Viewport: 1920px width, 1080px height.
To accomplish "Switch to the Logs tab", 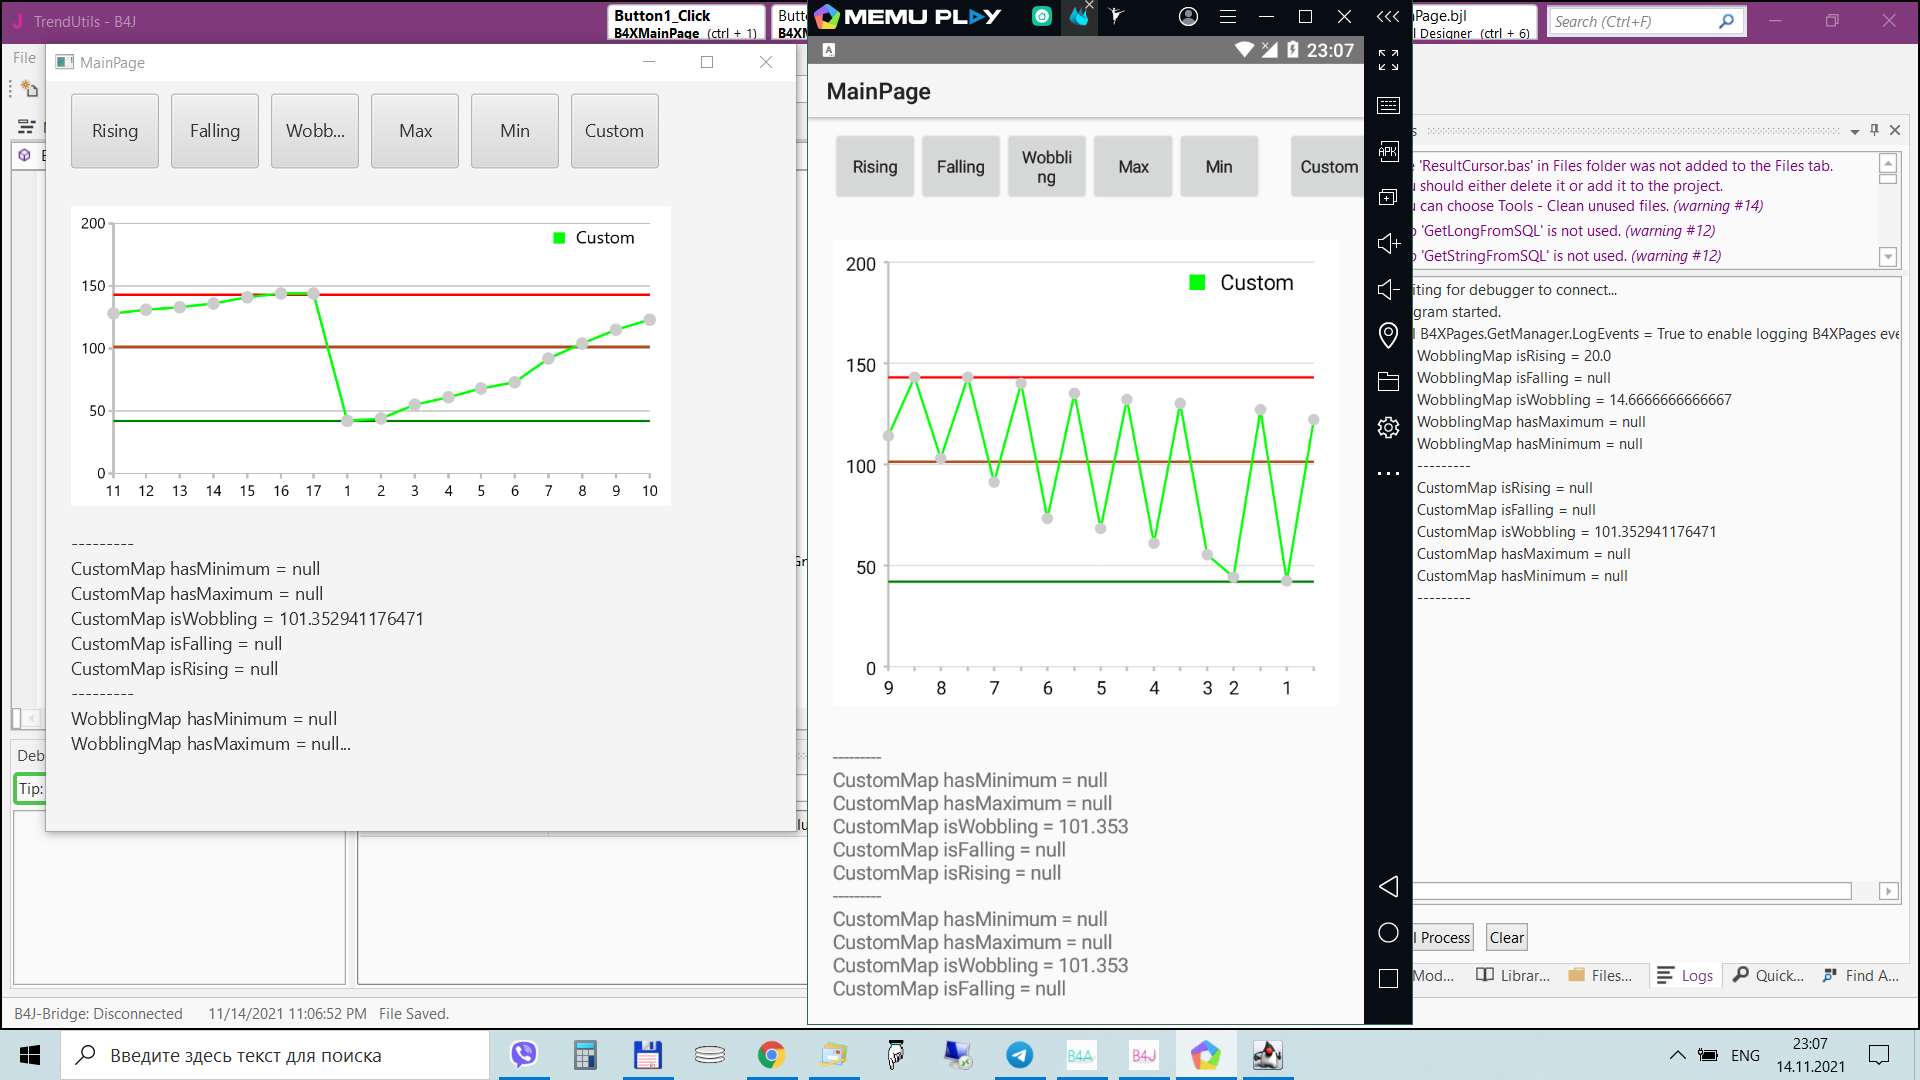I will 1686,975.
